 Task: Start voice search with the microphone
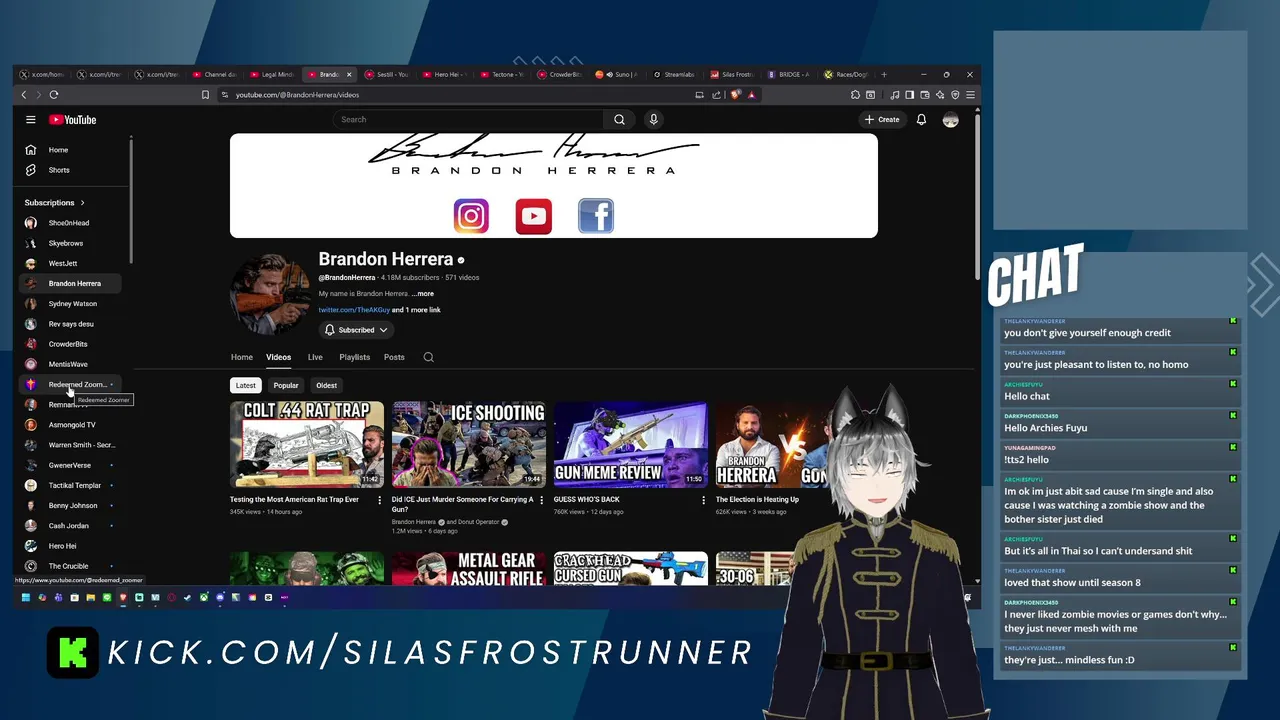(653, 120)
